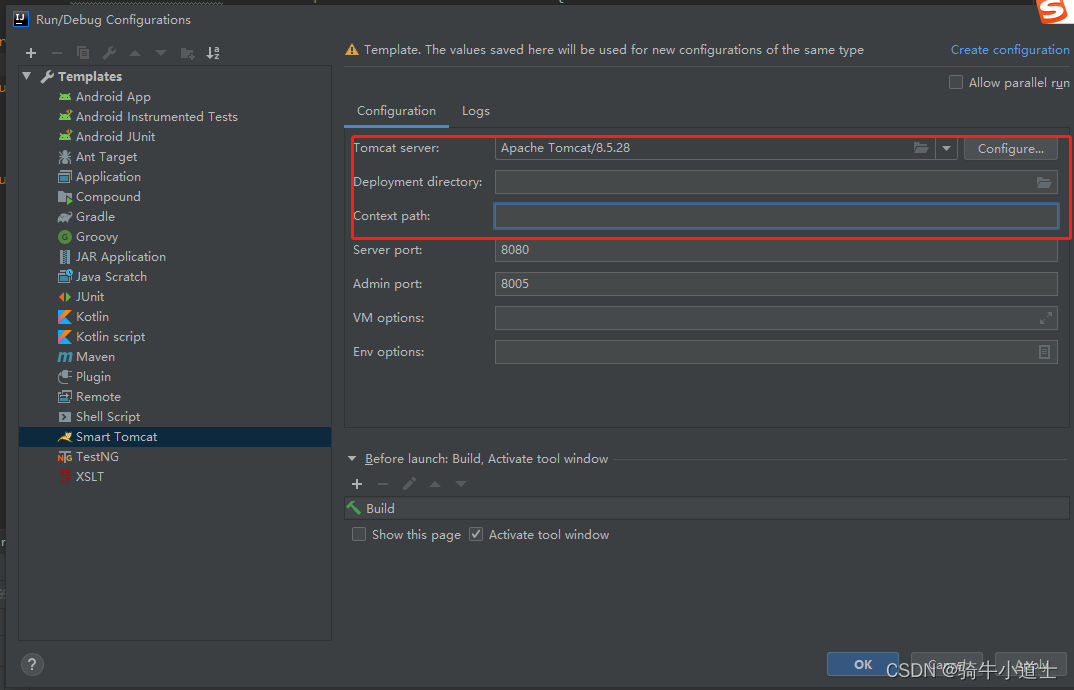Check Show this page option

point(359,534)
